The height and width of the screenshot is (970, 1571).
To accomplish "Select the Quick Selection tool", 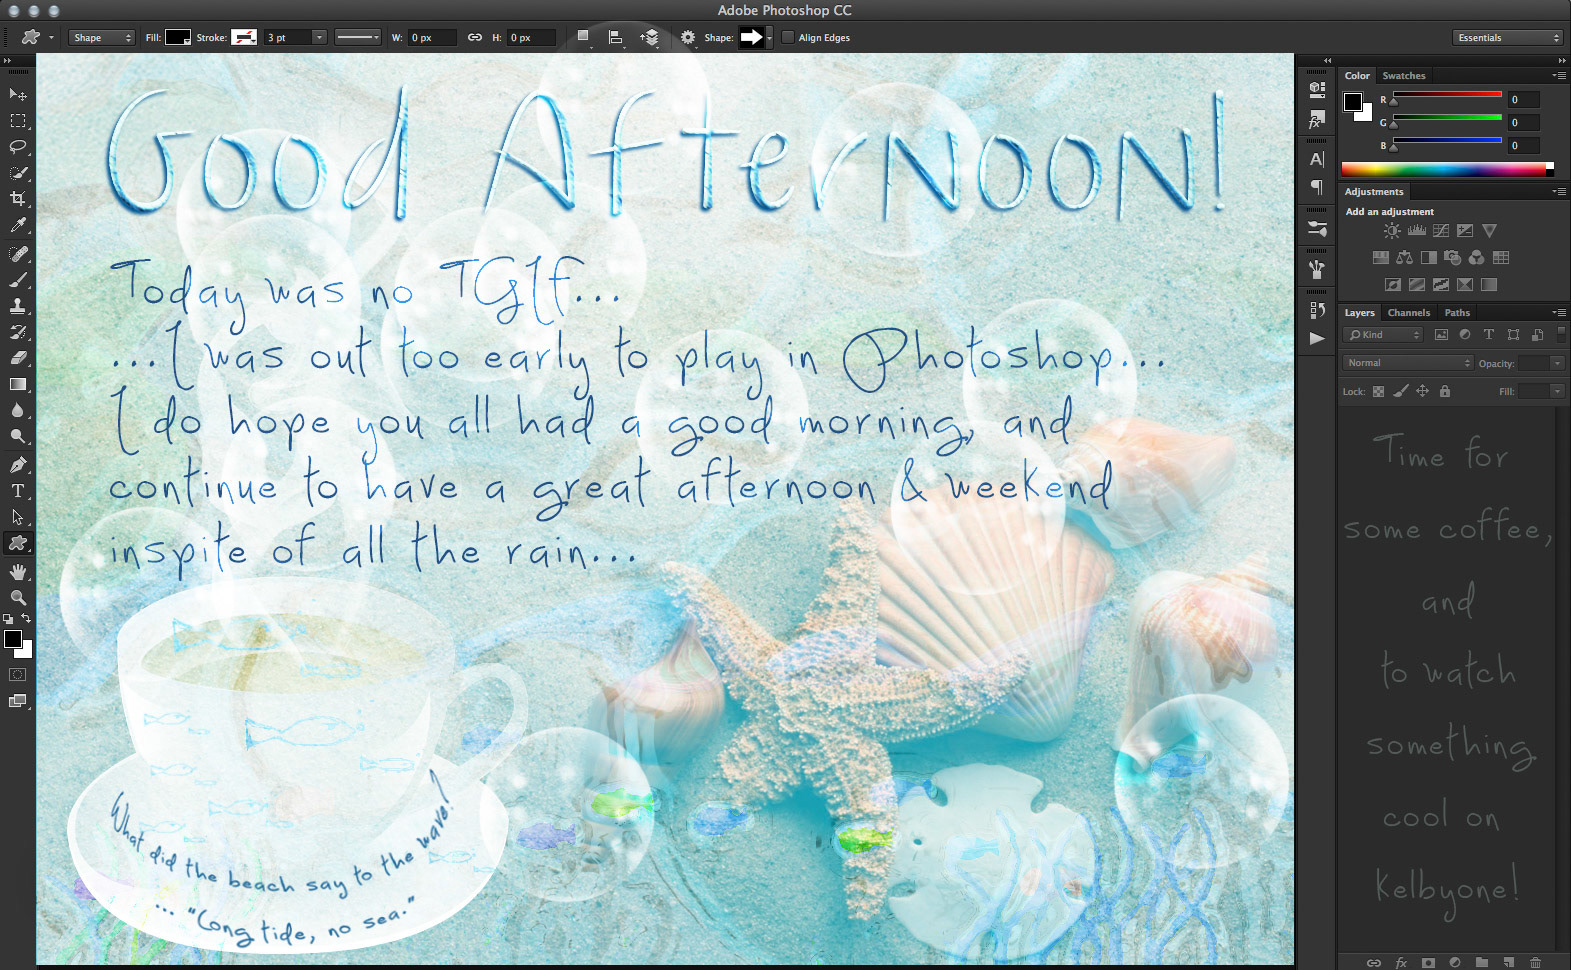I will click(x=18, y=173).
